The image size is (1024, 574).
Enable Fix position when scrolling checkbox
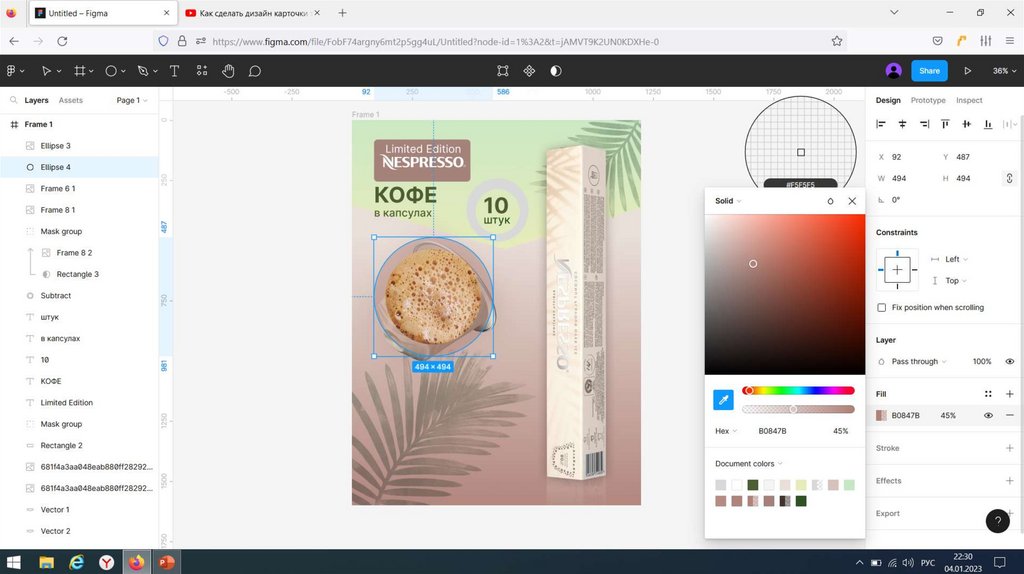tap(881, 308)
